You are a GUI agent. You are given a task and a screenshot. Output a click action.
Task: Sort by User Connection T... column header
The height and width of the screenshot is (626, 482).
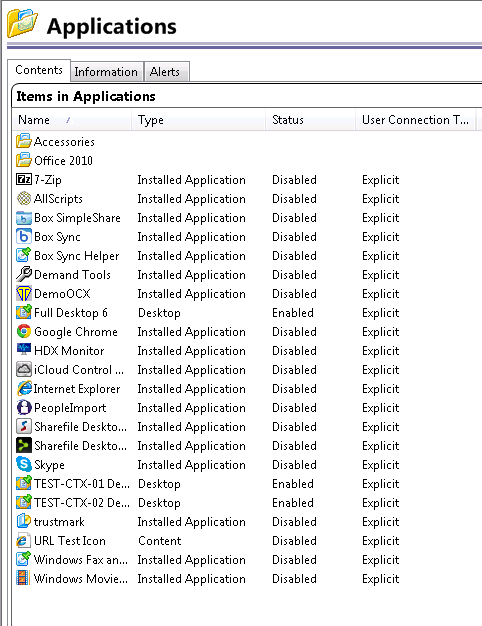(415, 120)
